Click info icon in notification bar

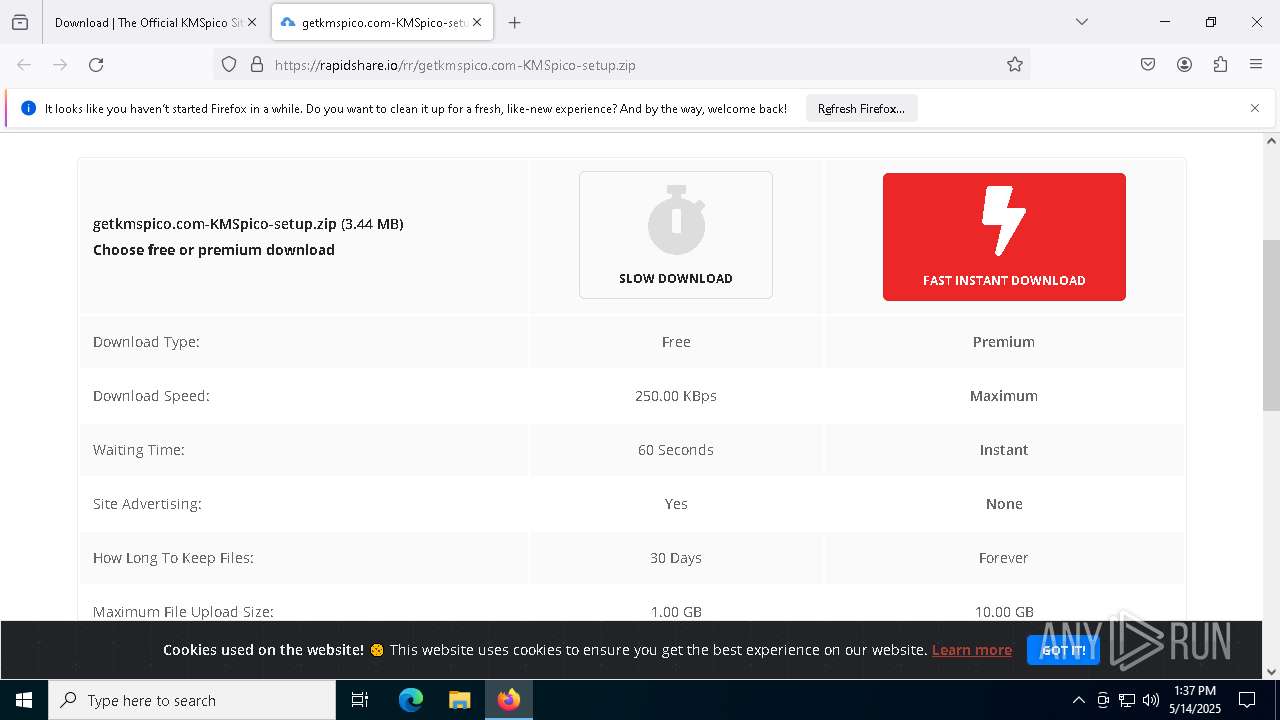pos(28,108)
